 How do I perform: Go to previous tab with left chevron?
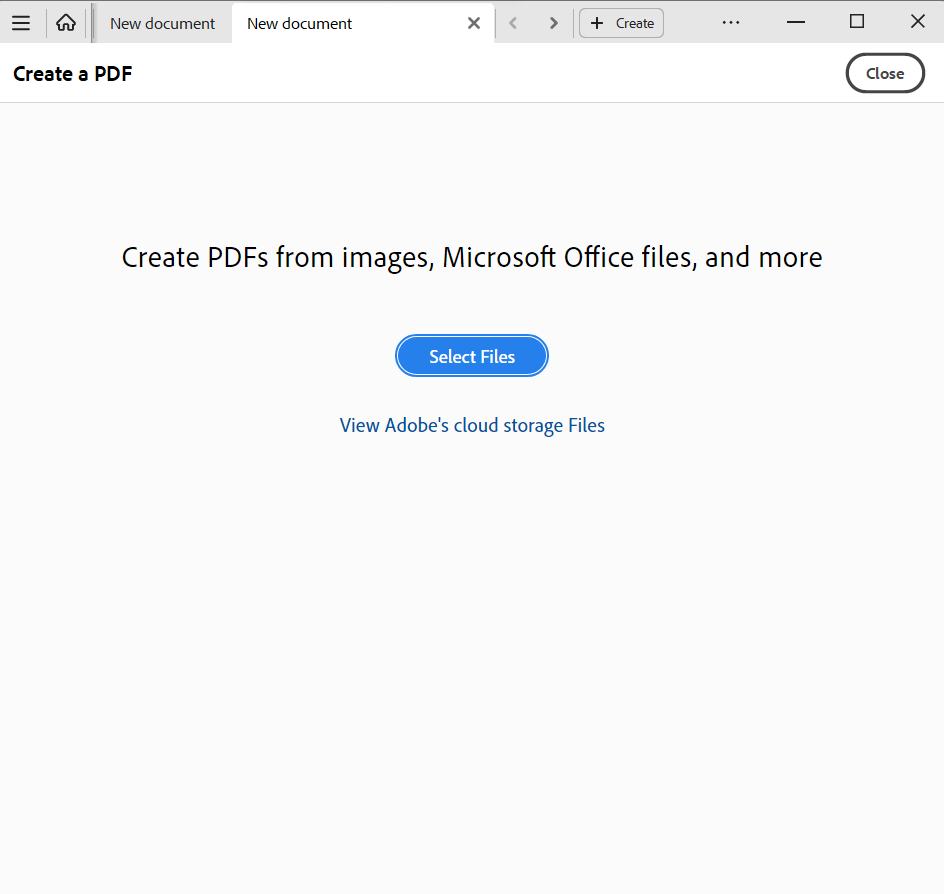[x=513, y=23]
